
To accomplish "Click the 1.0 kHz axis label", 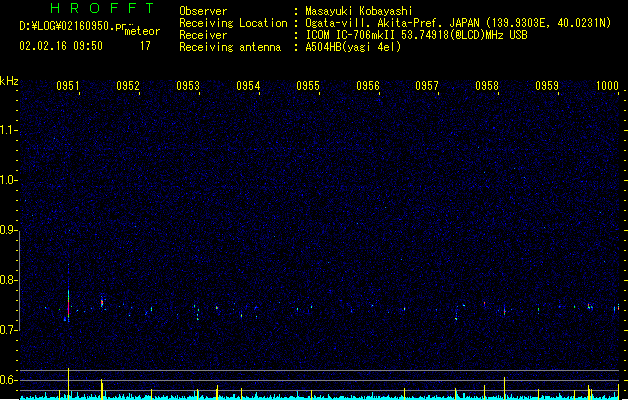I will coord(8,180).
